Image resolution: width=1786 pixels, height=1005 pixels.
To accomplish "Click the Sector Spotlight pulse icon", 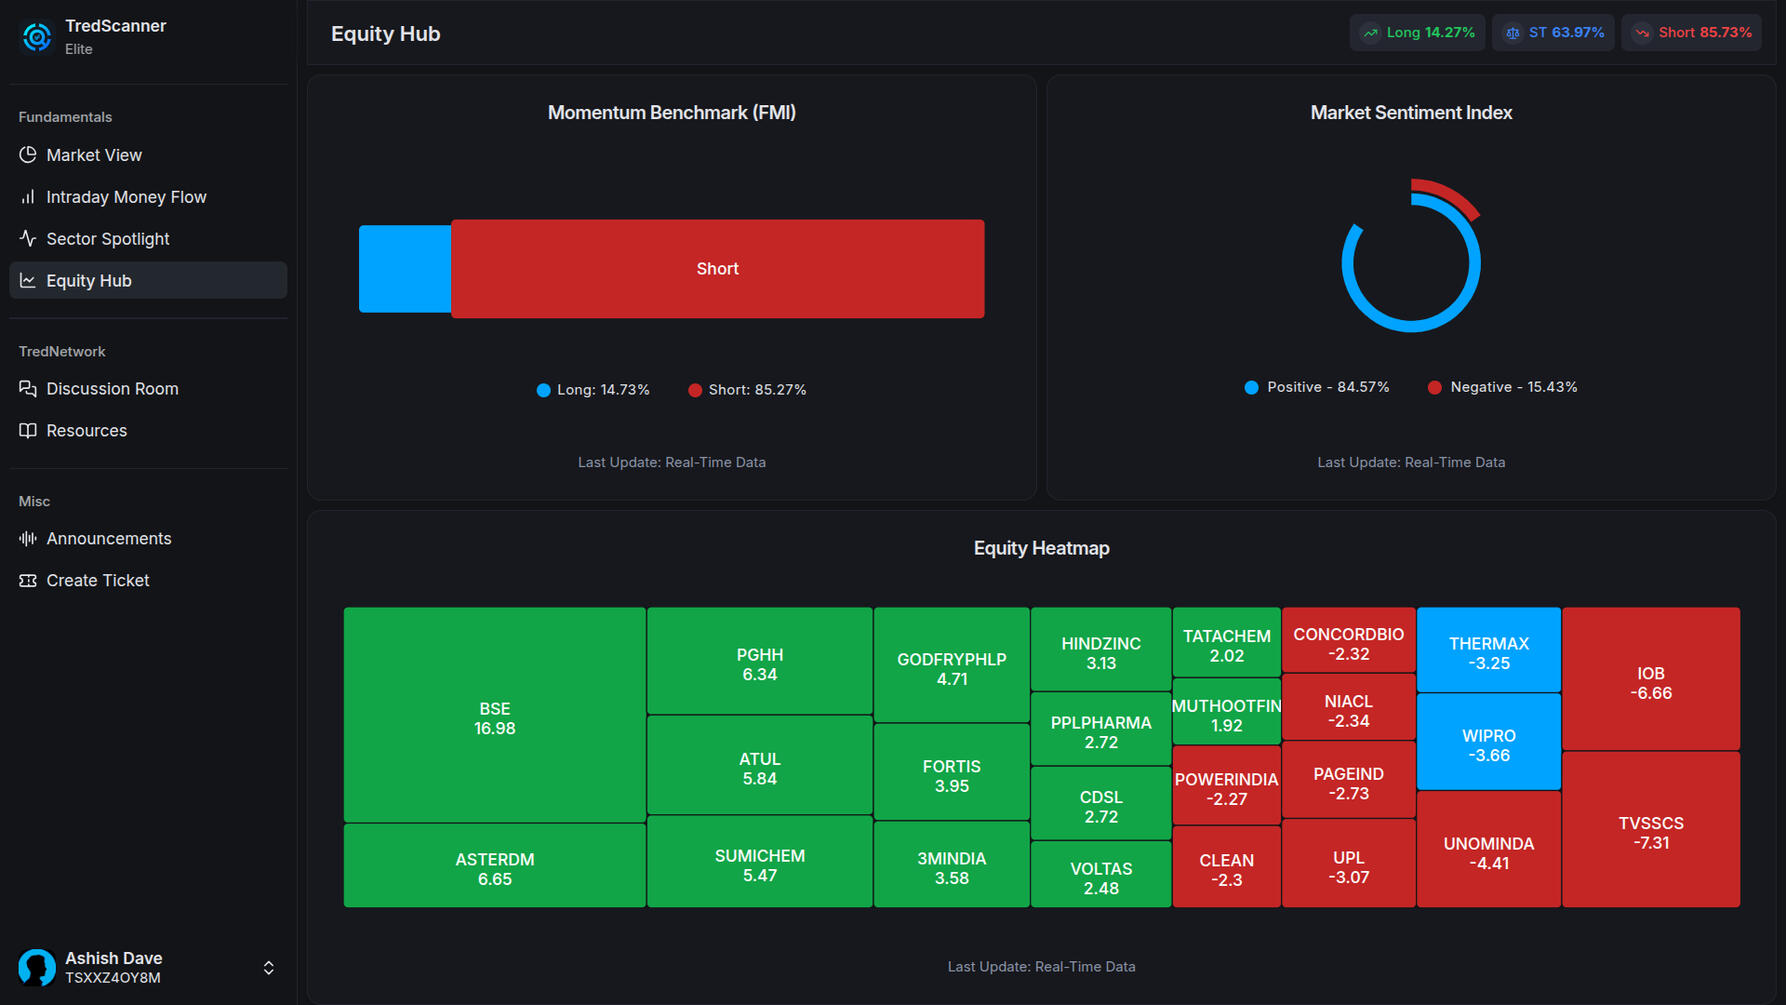I will (28, 239).
